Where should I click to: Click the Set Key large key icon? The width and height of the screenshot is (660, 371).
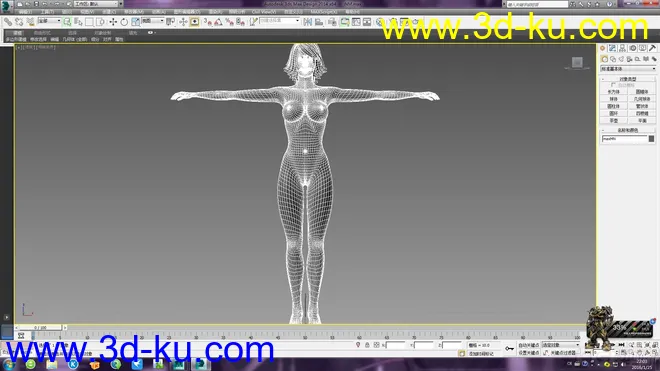pyautogui.click(x=509, y=348)
